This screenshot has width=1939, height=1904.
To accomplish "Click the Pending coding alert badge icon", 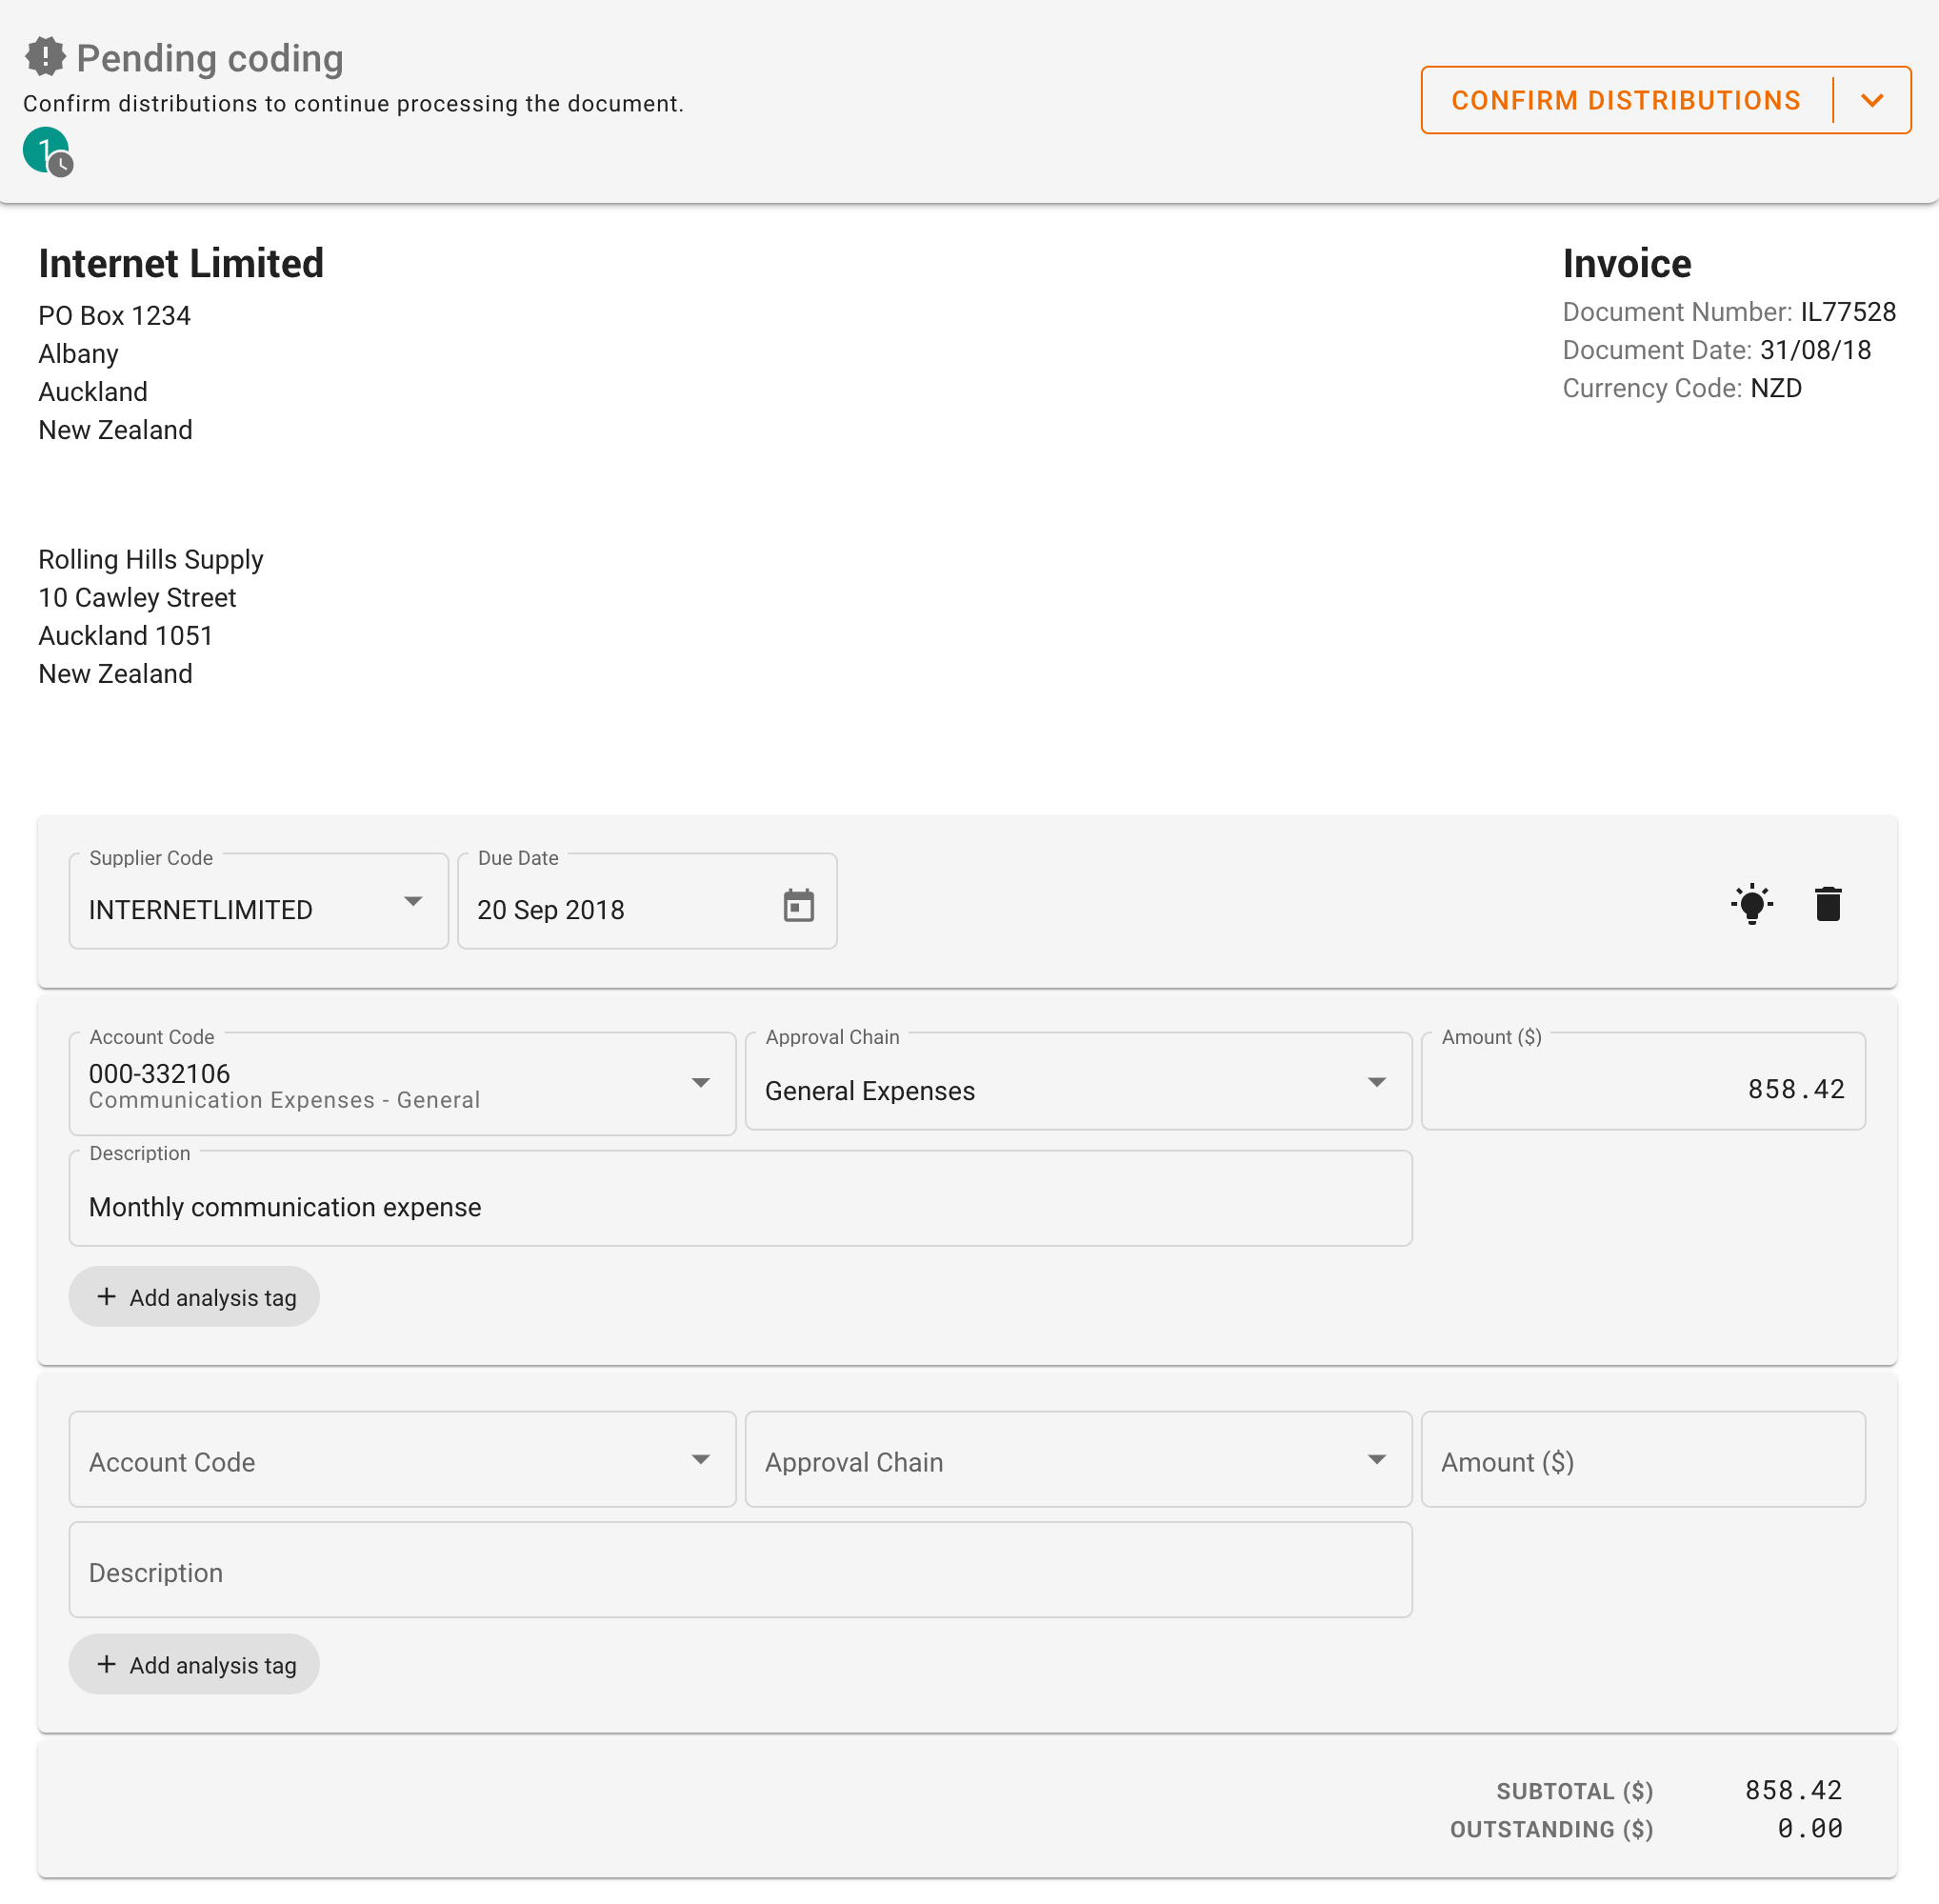I will click(45, 57).
